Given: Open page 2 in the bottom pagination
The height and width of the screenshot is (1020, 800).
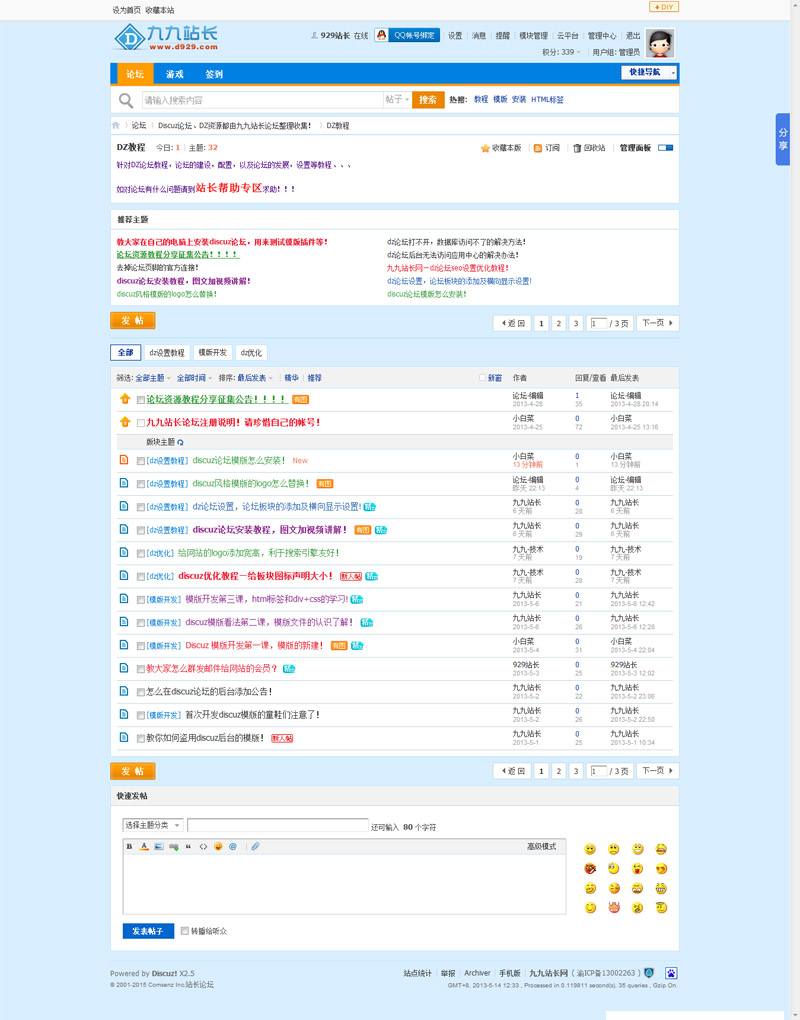Looking at the screenshot, I should (x=558, y=771).
